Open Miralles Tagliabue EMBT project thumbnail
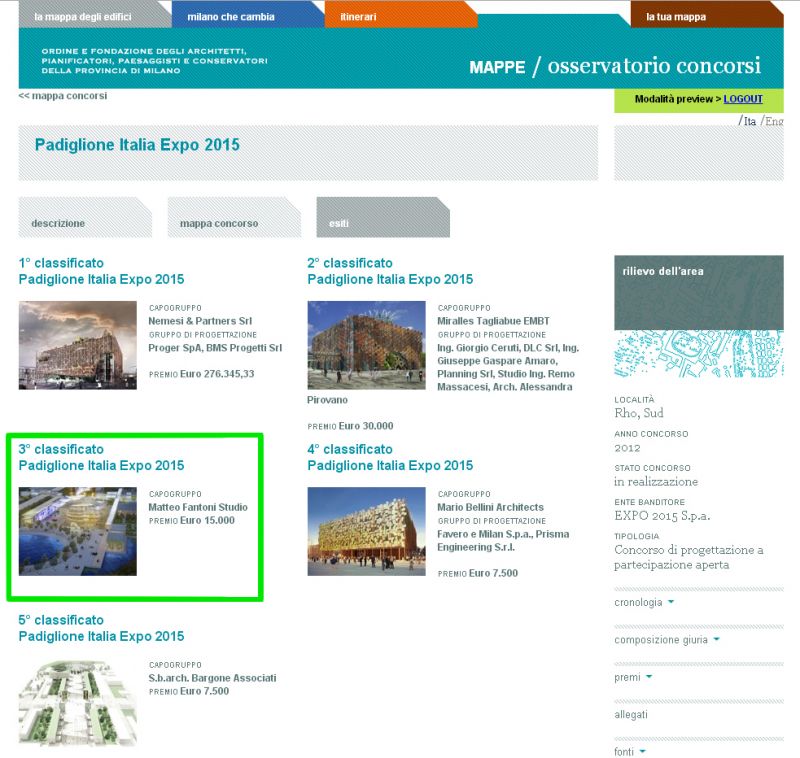Screen dimensions: 800x758 click(x=366, y=345)
